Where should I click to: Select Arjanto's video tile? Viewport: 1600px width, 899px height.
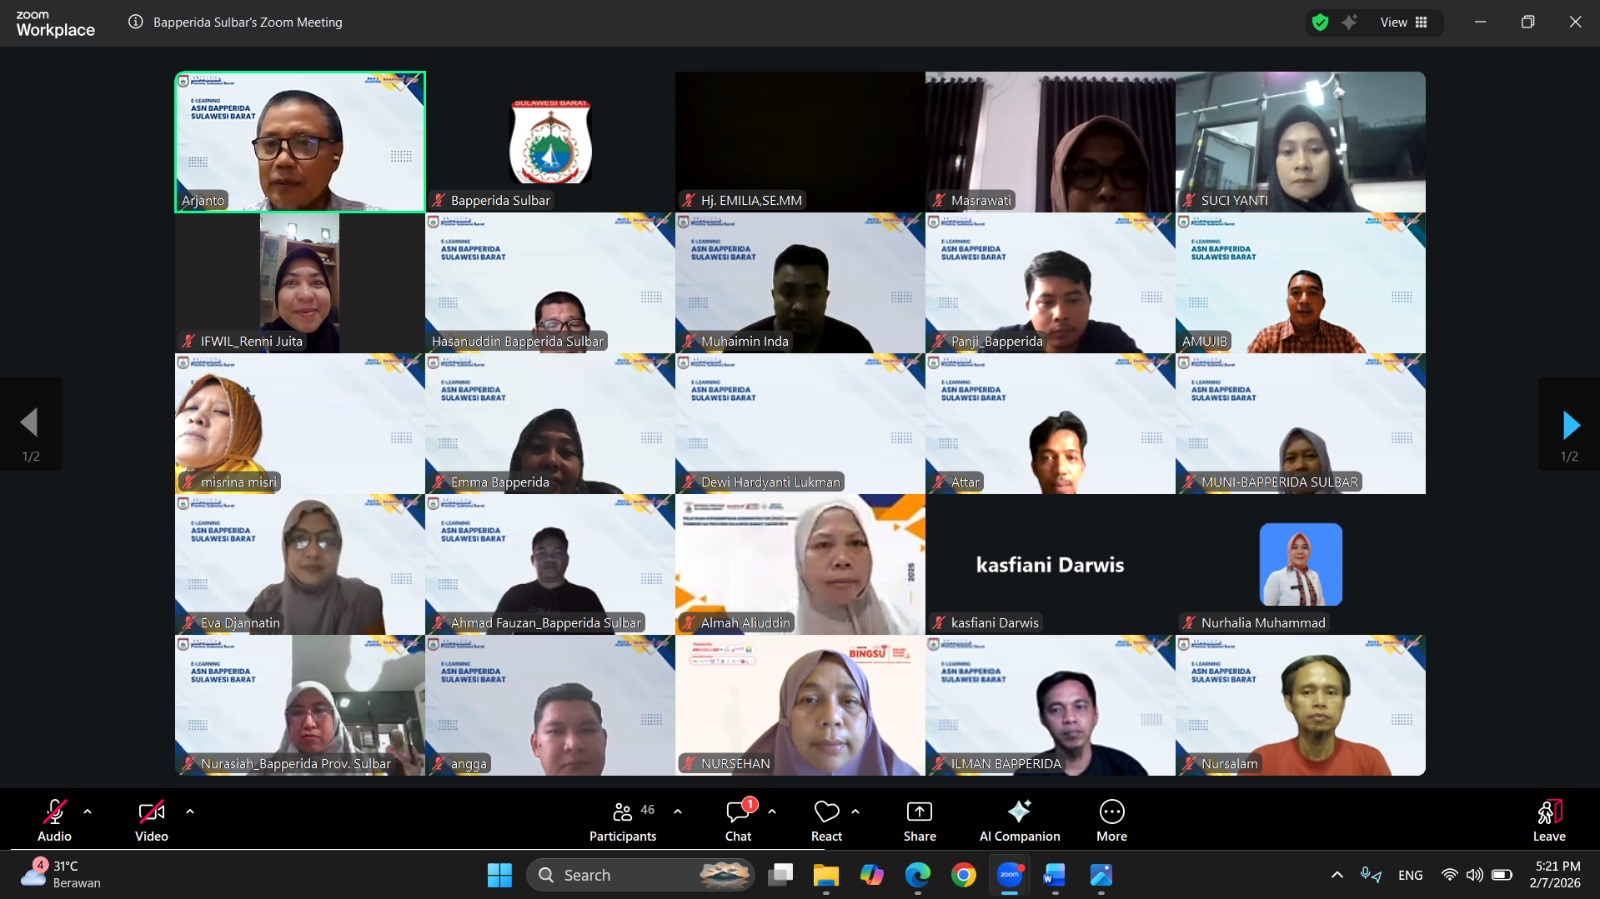[300, 141]
